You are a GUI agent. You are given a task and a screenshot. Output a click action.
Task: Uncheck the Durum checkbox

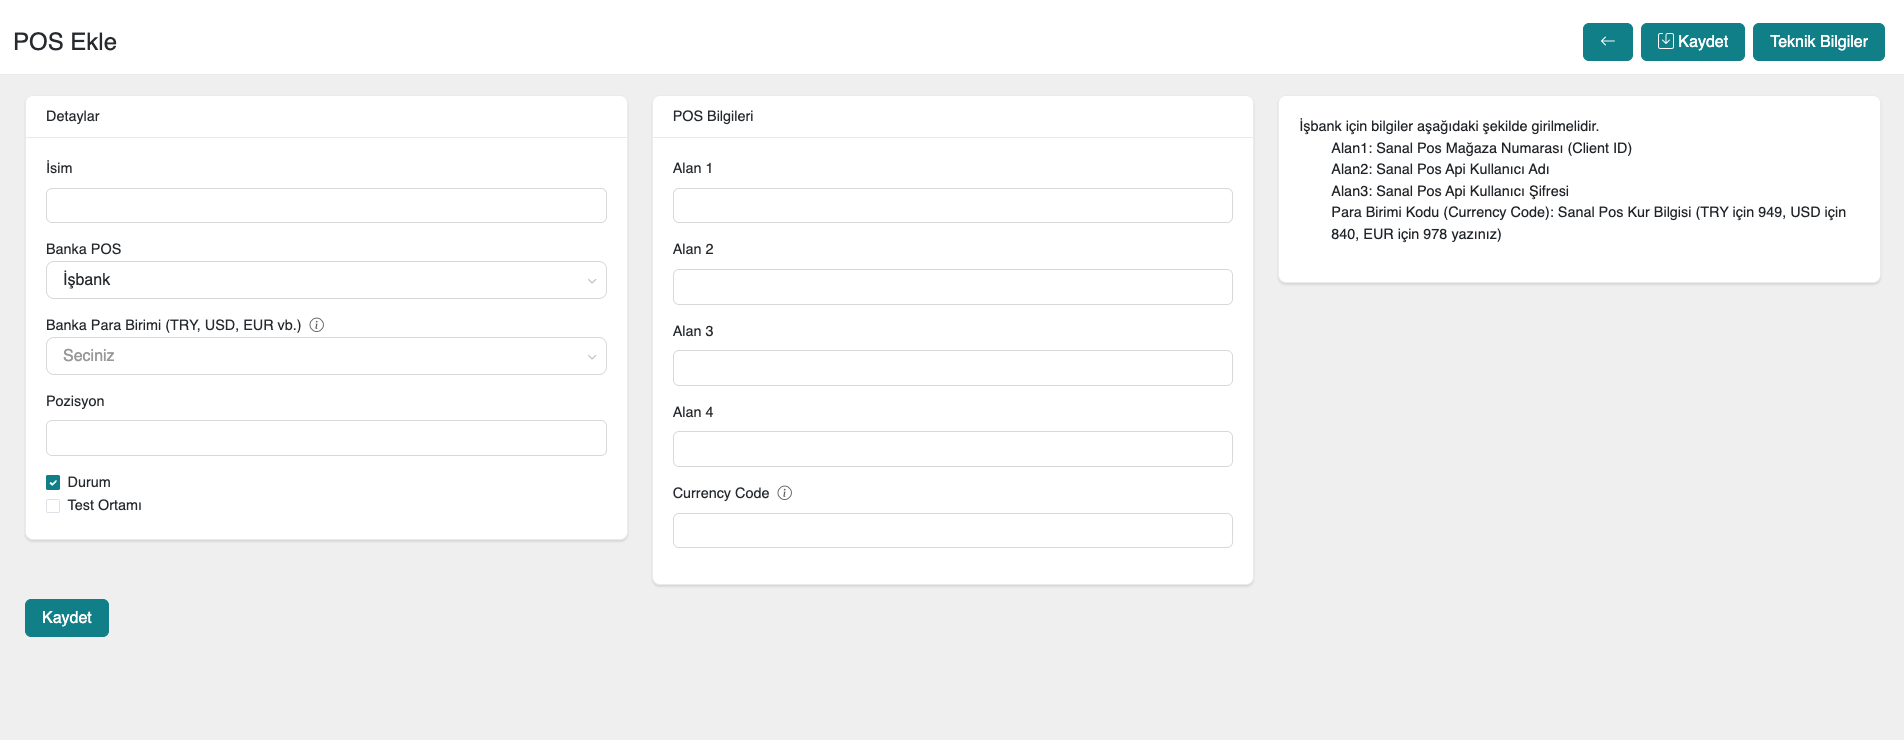[x=54, y=482]
